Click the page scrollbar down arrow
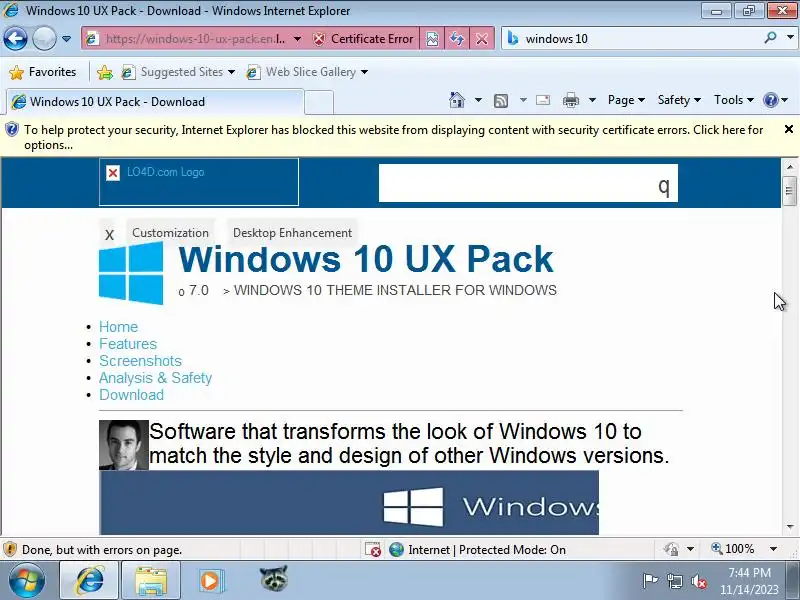The image size is (800, 600). pos(790,527)
